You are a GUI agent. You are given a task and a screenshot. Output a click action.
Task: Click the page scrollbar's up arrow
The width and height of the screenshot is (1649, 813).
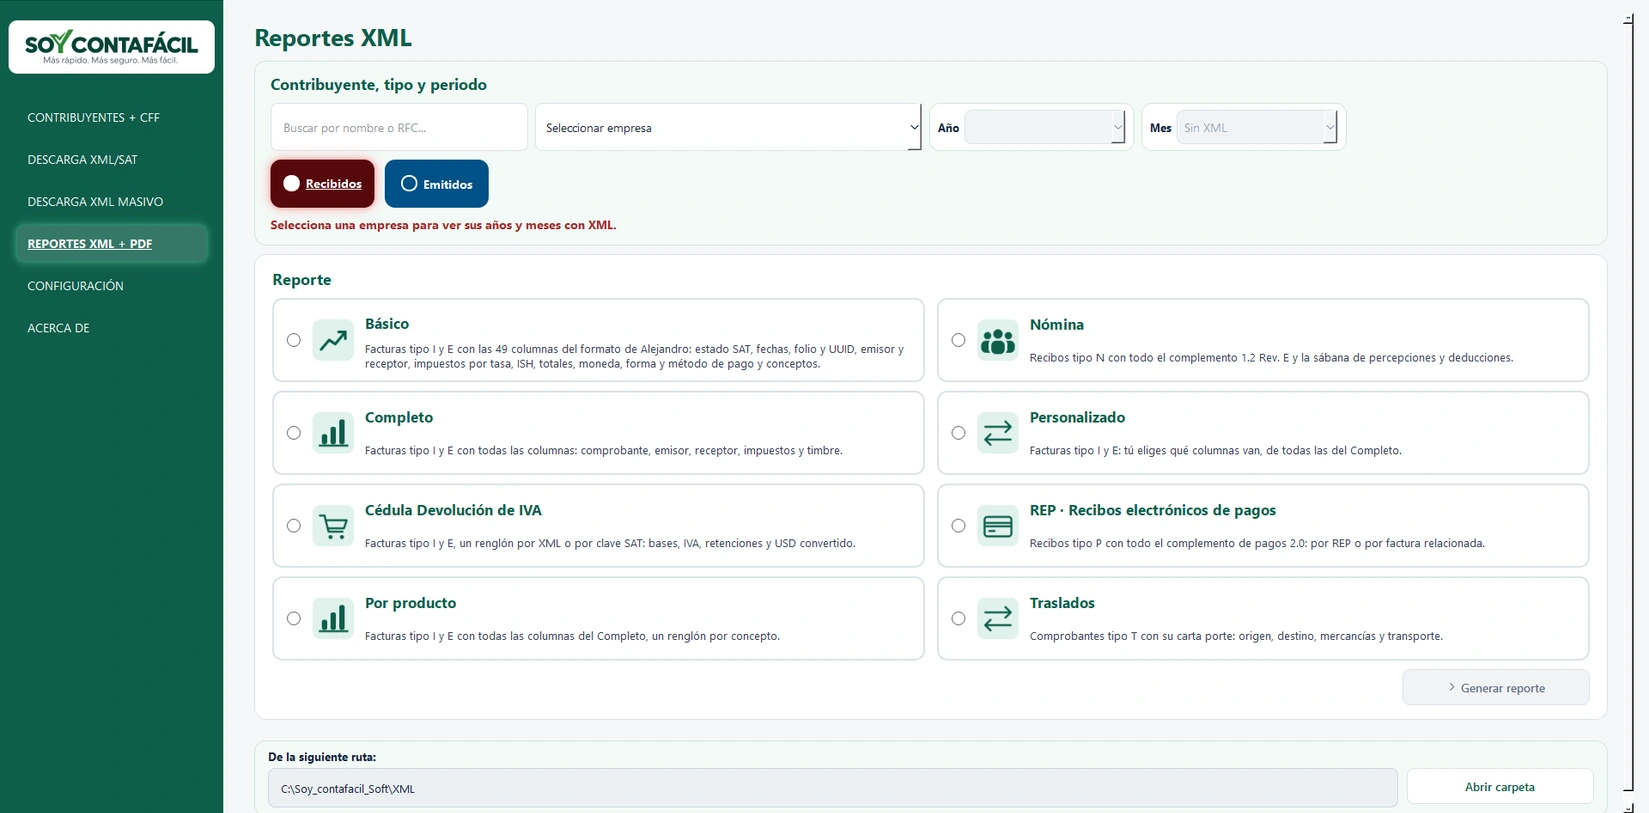point(1628,19)
